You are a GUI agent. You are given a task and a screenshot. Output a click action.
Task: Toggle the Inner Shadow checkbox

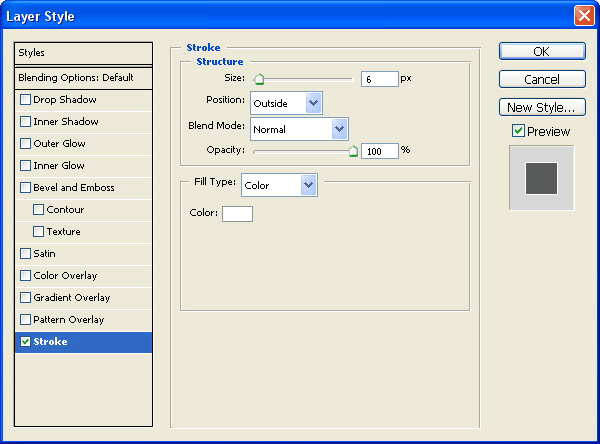click(x=25, y=122)
